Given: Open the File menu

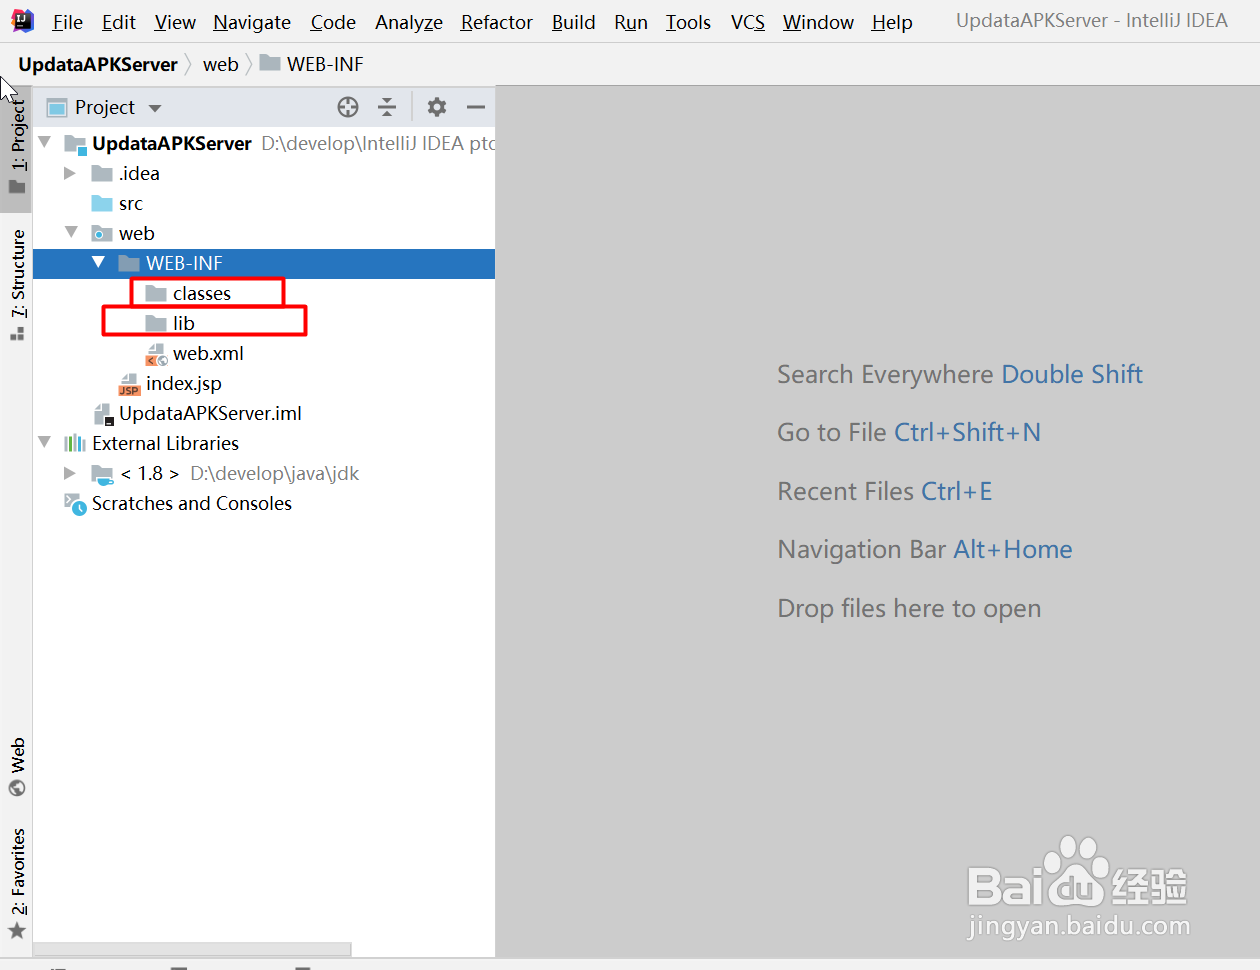Looking at the screenshot, I should click(x=67, y=22).
